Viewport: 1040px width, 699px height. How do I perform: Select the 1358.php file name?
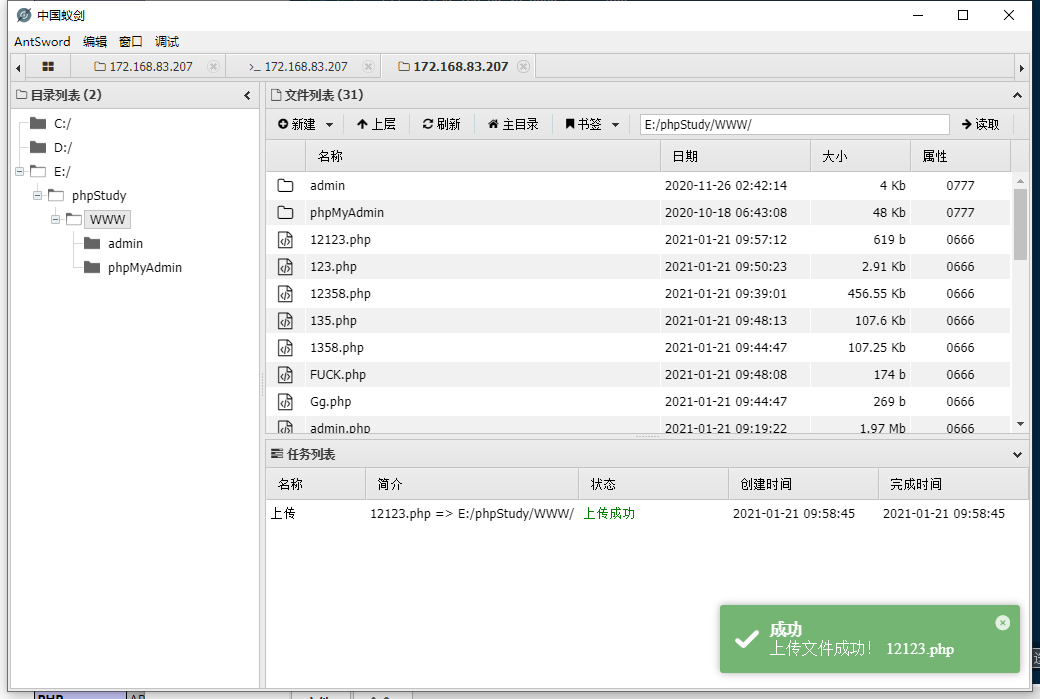tap(337, 348)
